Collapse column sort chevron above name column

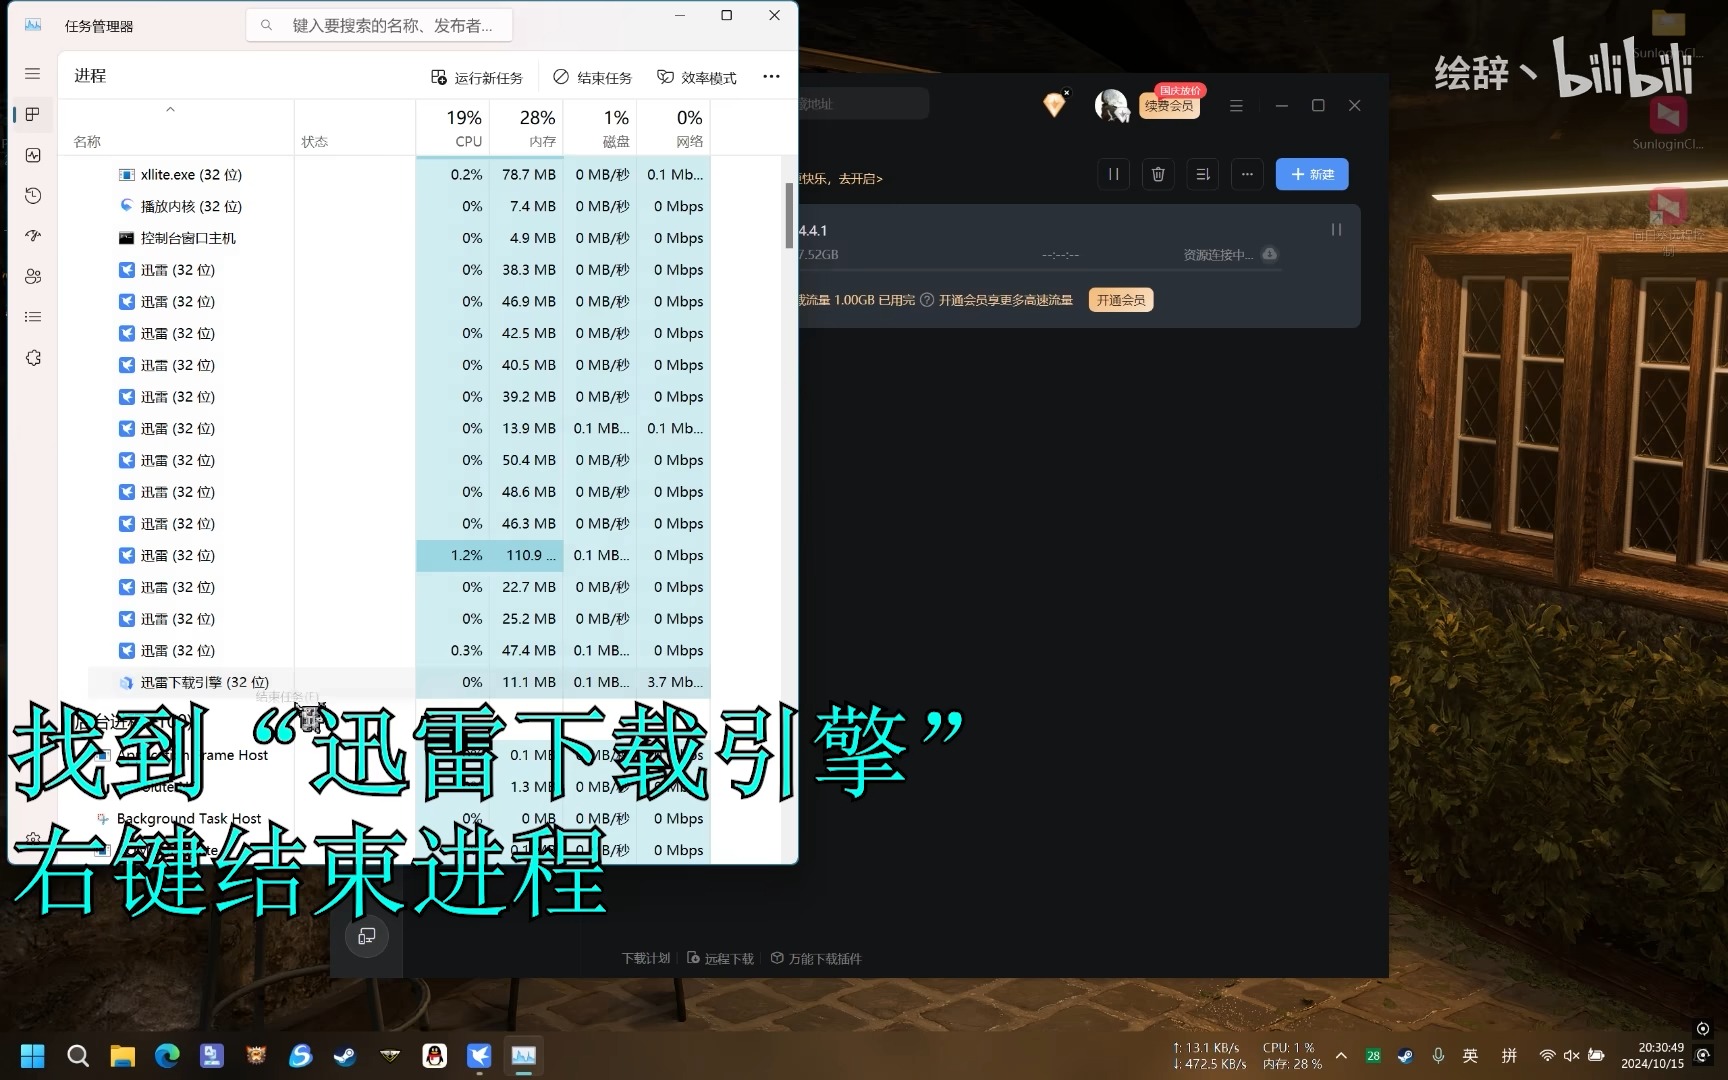tap(170, 109)
